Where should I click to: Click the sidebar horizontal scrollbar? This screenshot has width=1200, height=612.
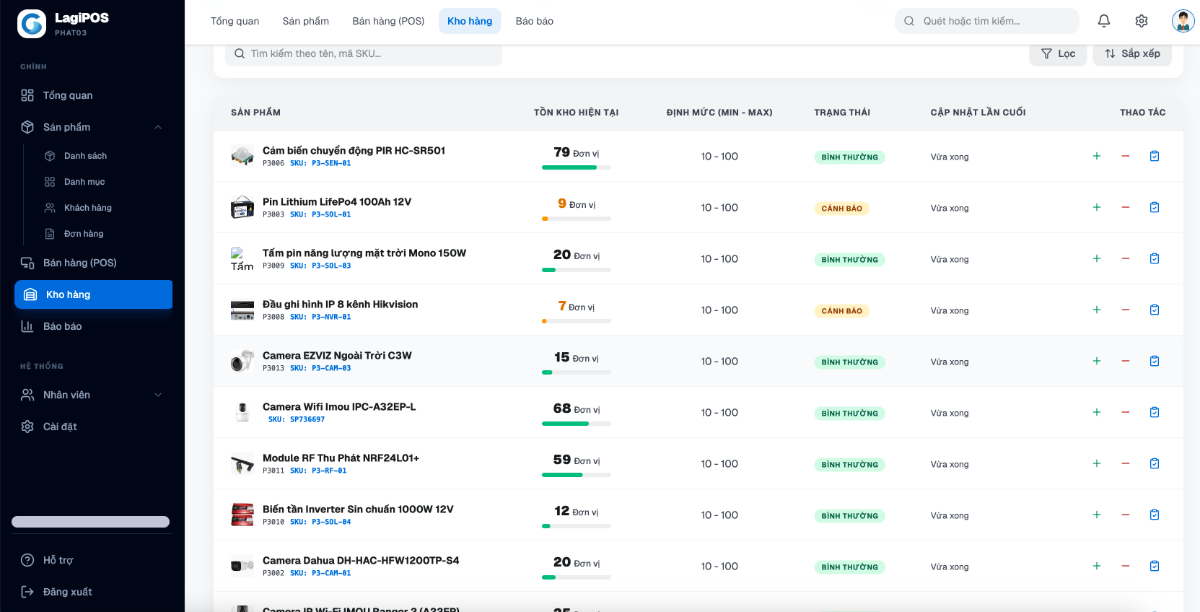[x=90, y=522]
